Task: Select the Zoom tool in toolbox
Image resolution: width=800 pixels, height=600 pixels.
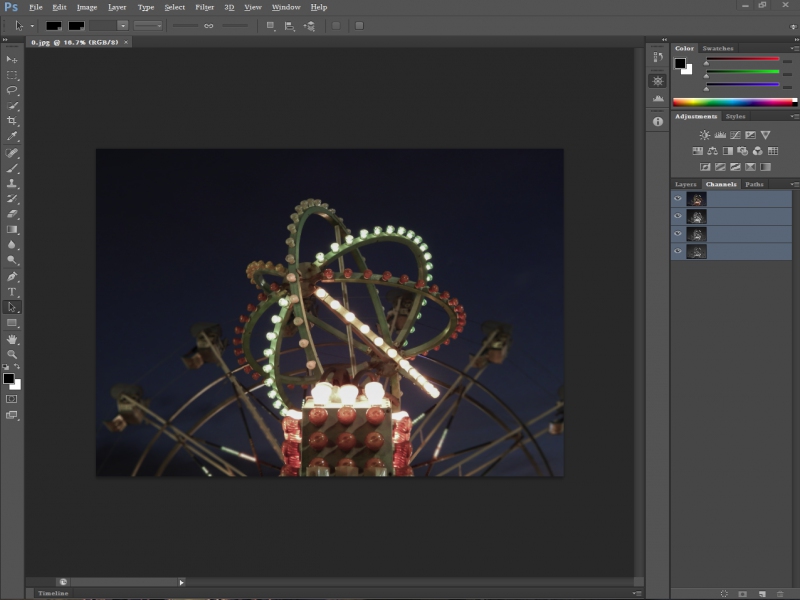Action: (12, 354)
